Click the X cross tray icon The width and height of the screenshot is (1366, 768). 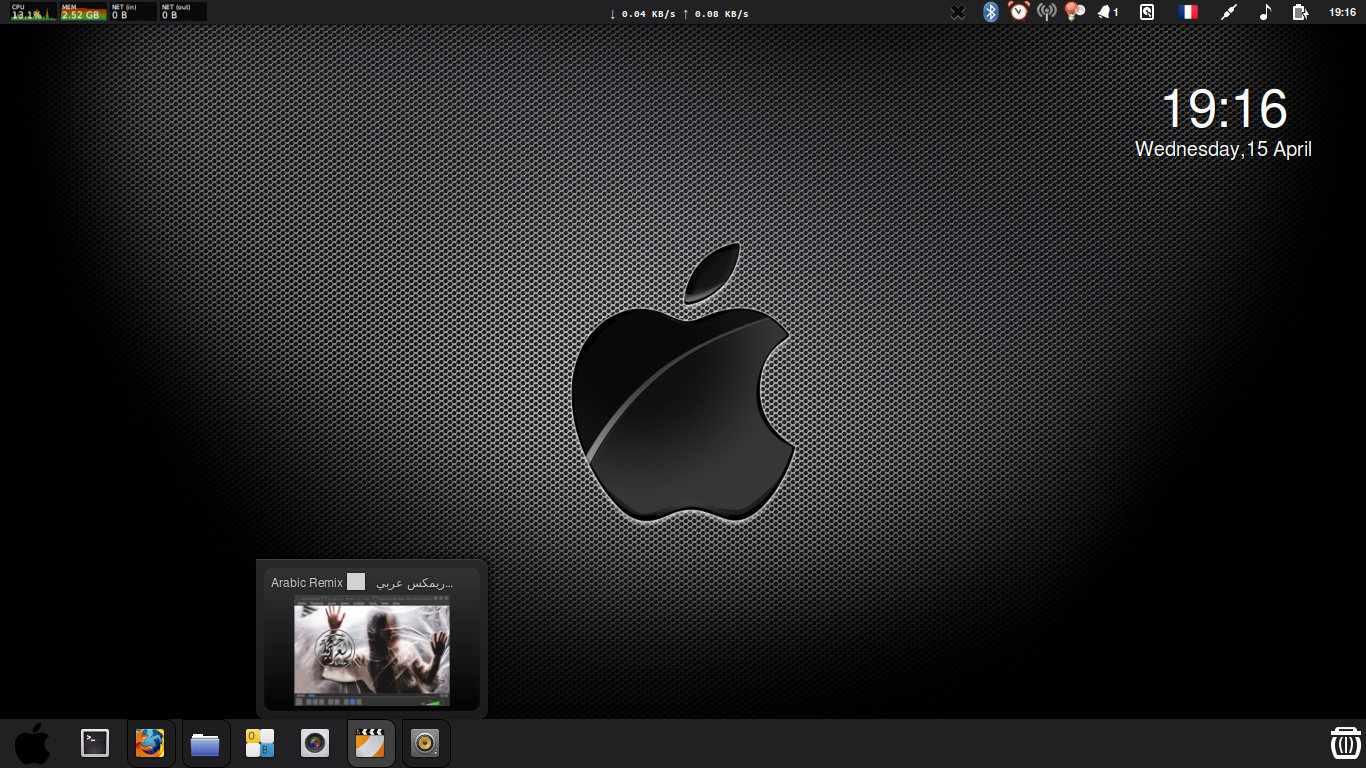point(958,12)
